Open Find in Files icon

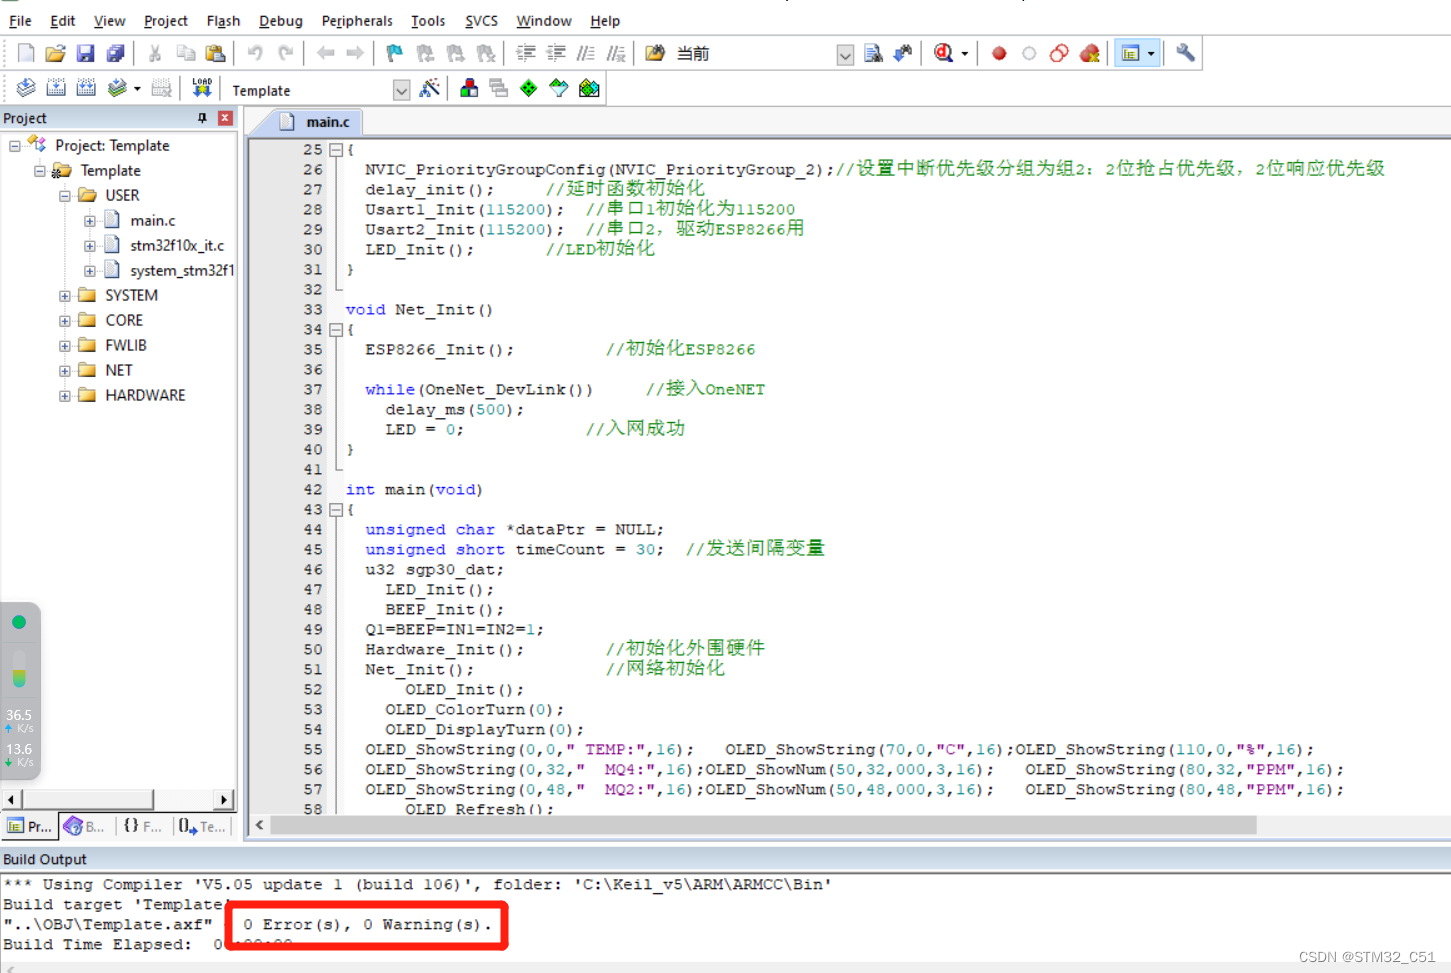(x=655, y=53)
